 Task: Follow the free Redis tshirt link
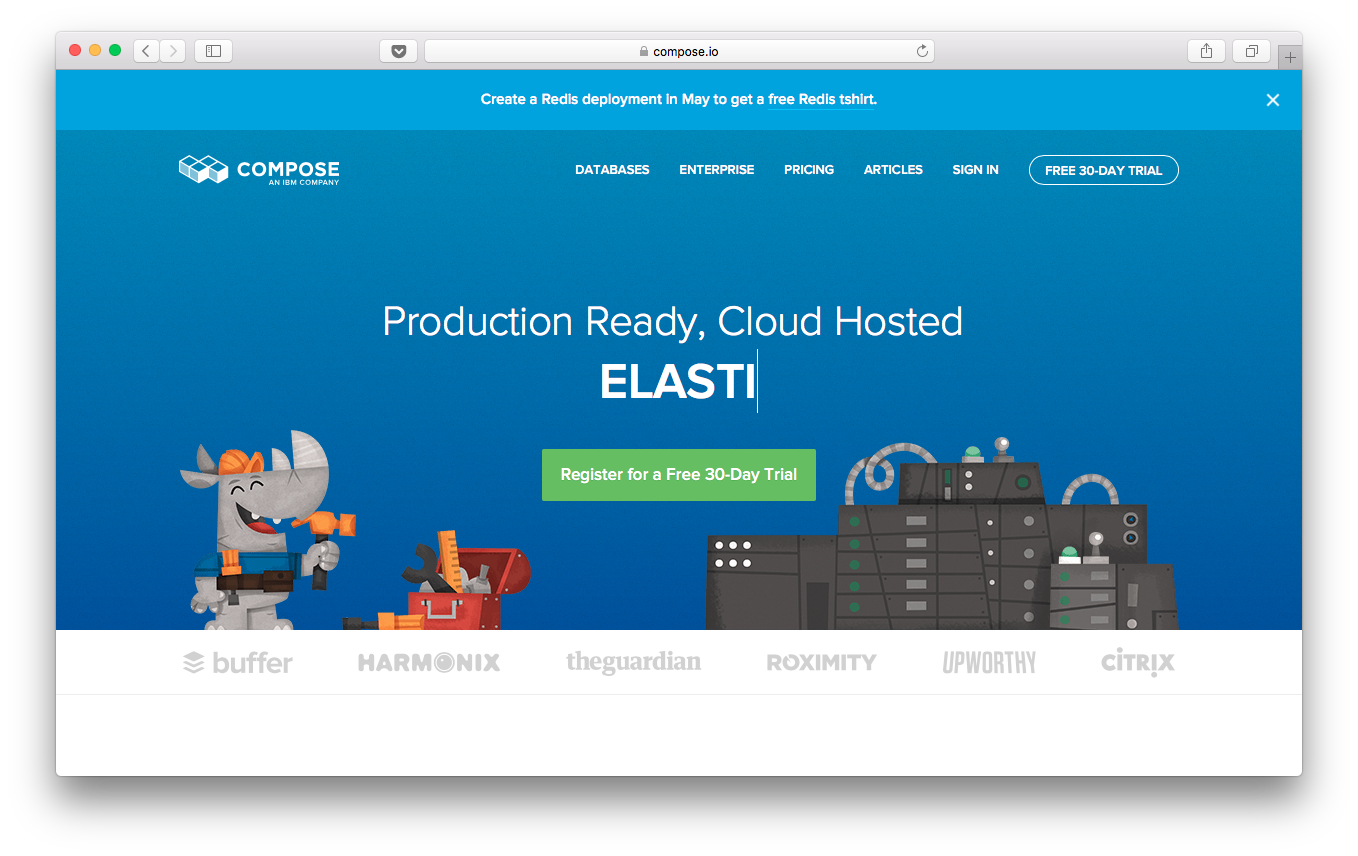click(x=822, y=100)
